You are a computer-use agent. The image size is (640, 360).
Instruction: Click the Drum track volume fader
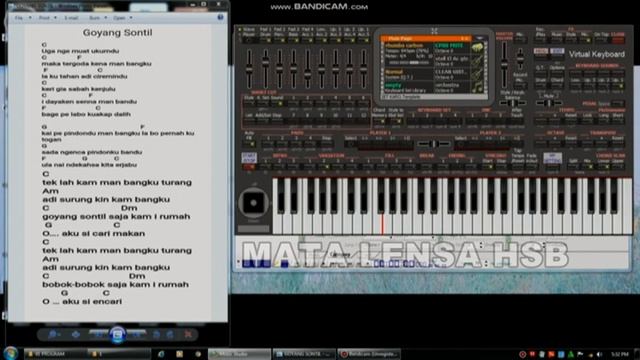tap(265, 61)
